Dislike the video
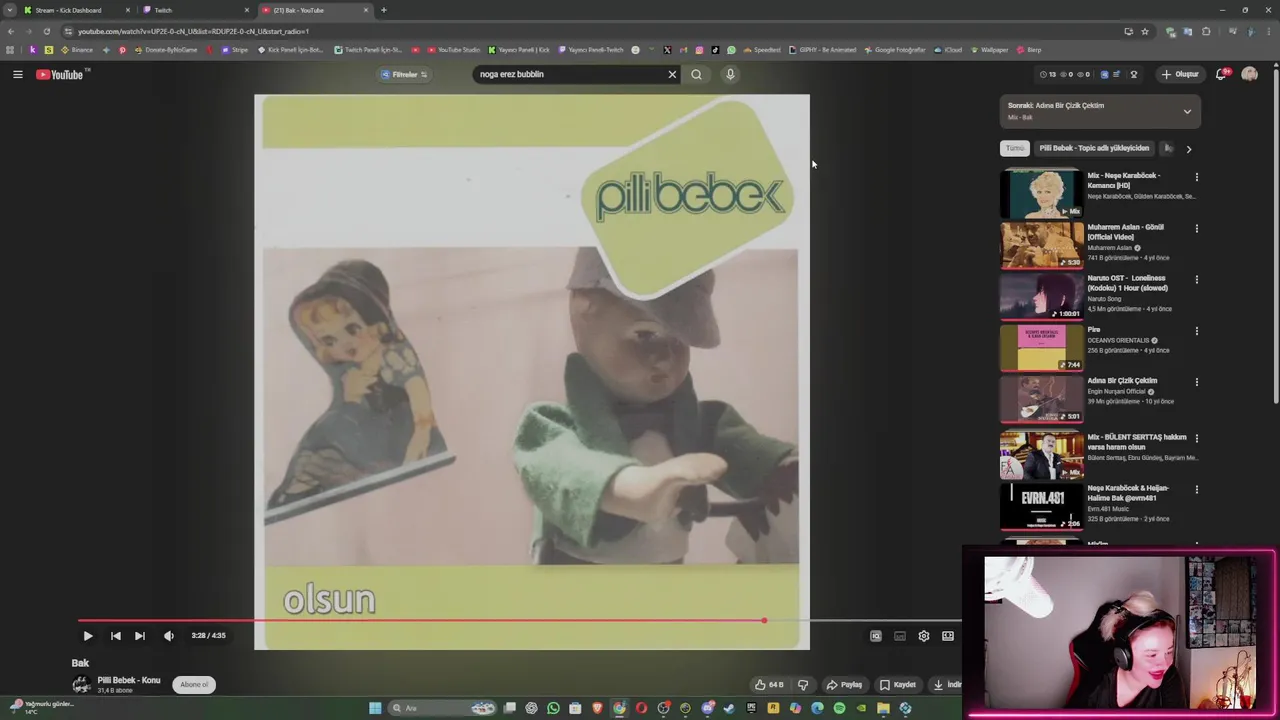The width and height of the screenshot is (1280, 720). pos(803,685)
